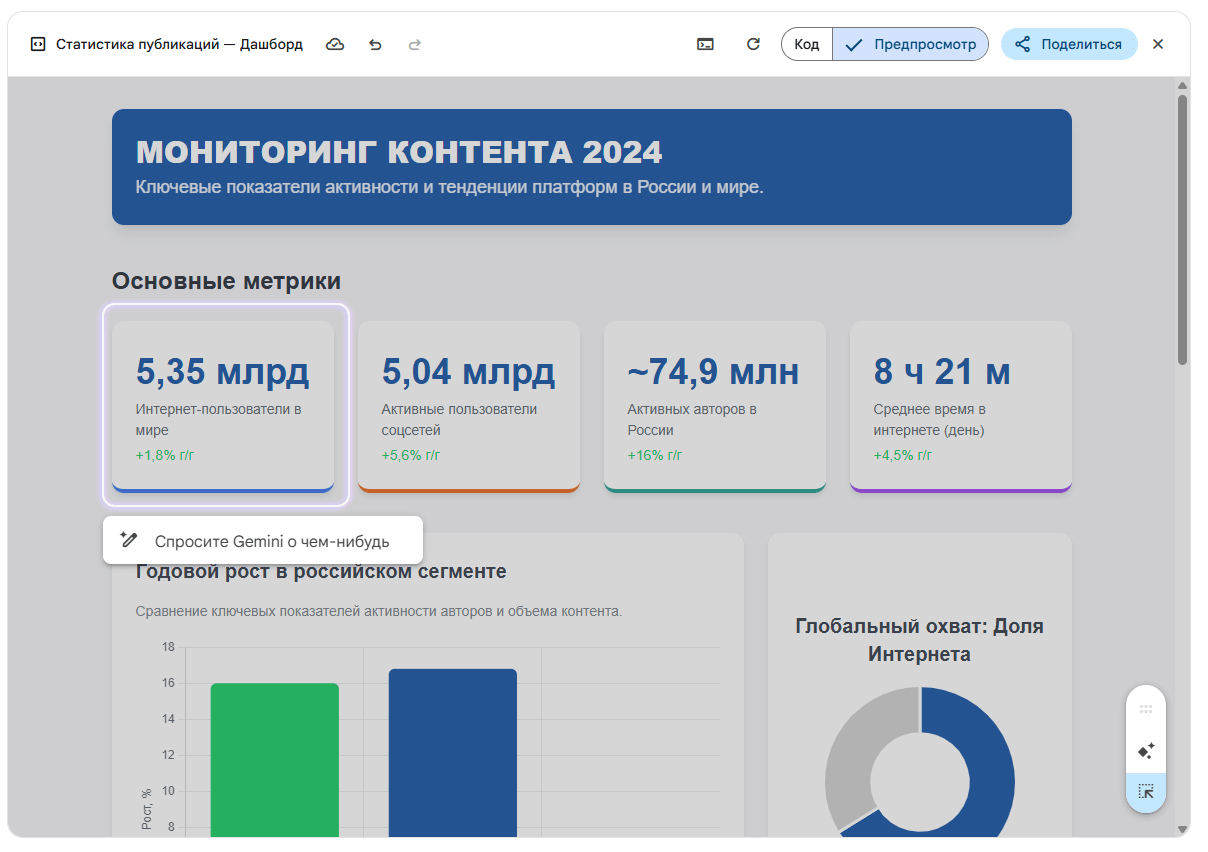Click the green bar in the chart
The height and width of the screenshot is (852, 1208).
(275, 760)
